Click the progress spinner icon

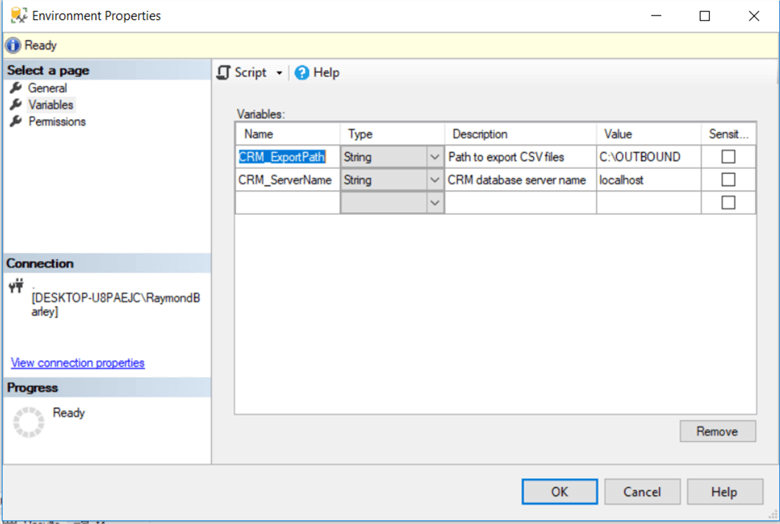point(28,422)
